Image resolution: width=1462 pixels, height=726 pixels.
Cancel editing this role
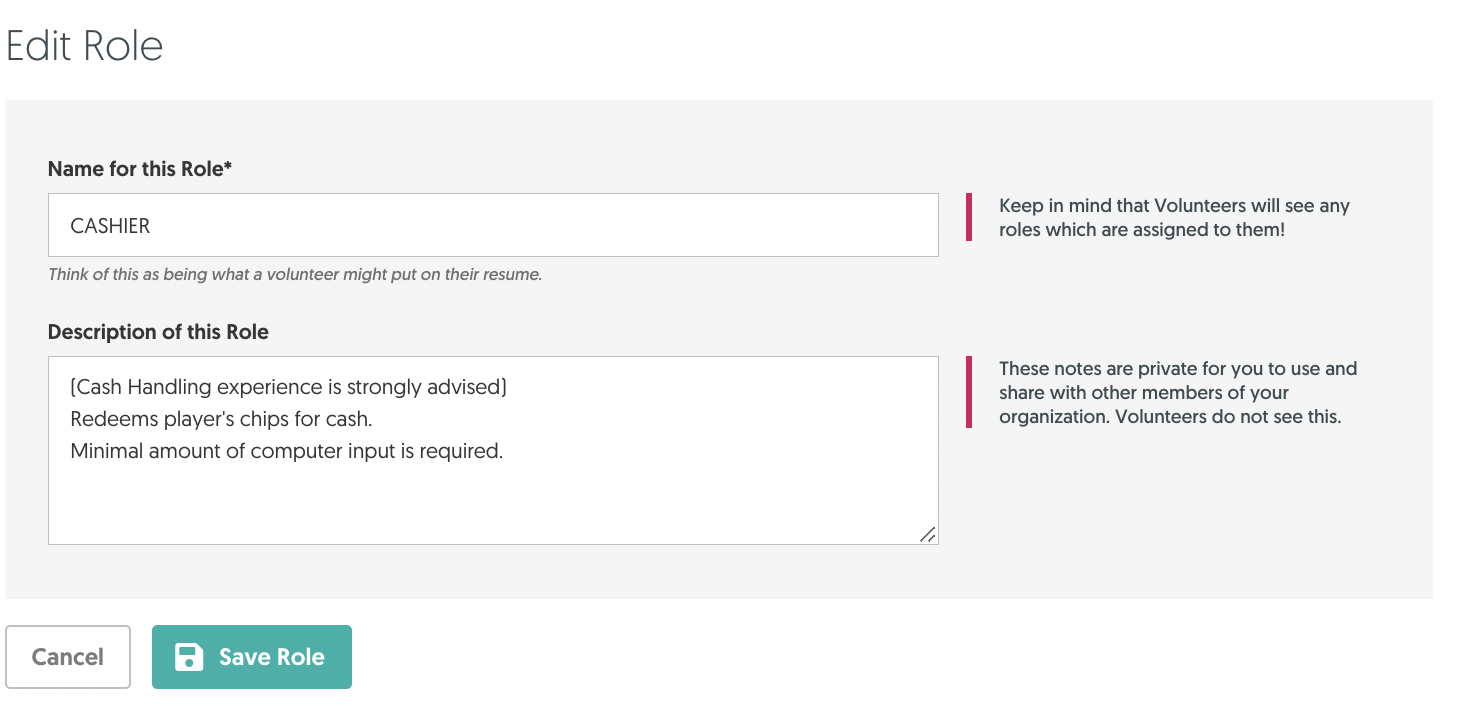click(68, 657)
